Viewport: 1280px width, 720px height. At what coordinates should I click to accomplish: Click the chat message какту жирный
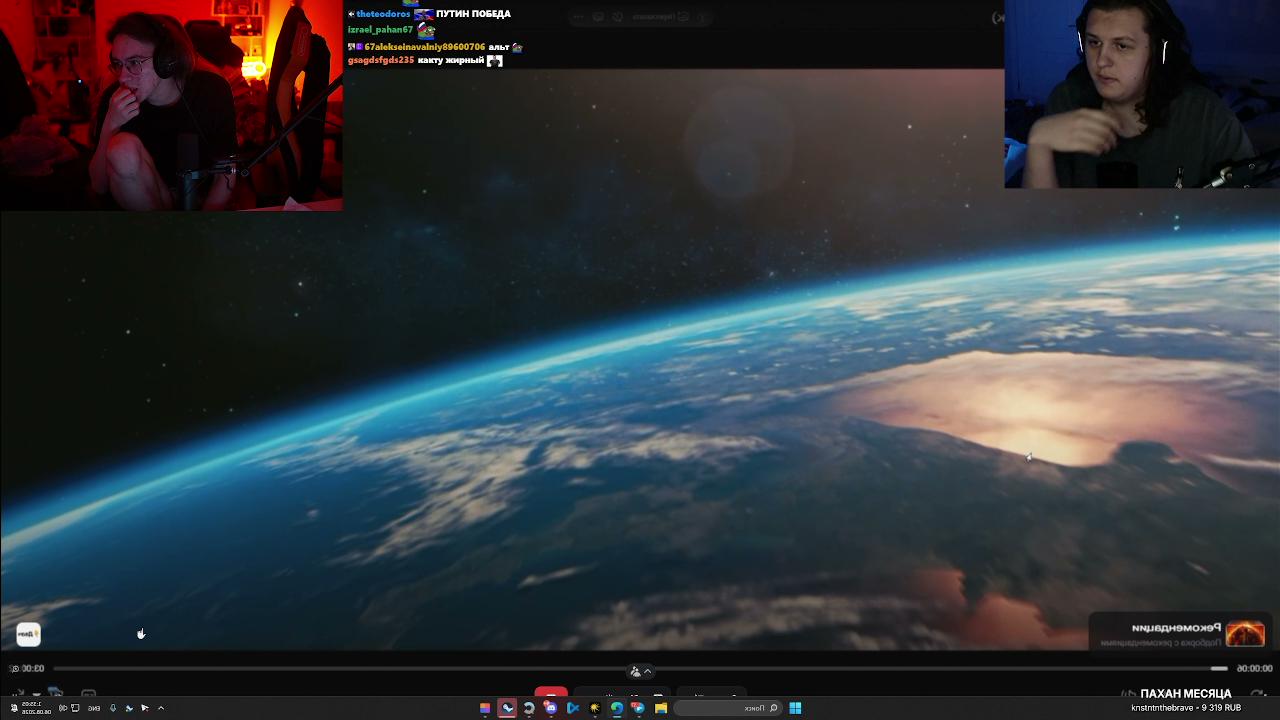[451, 60]
